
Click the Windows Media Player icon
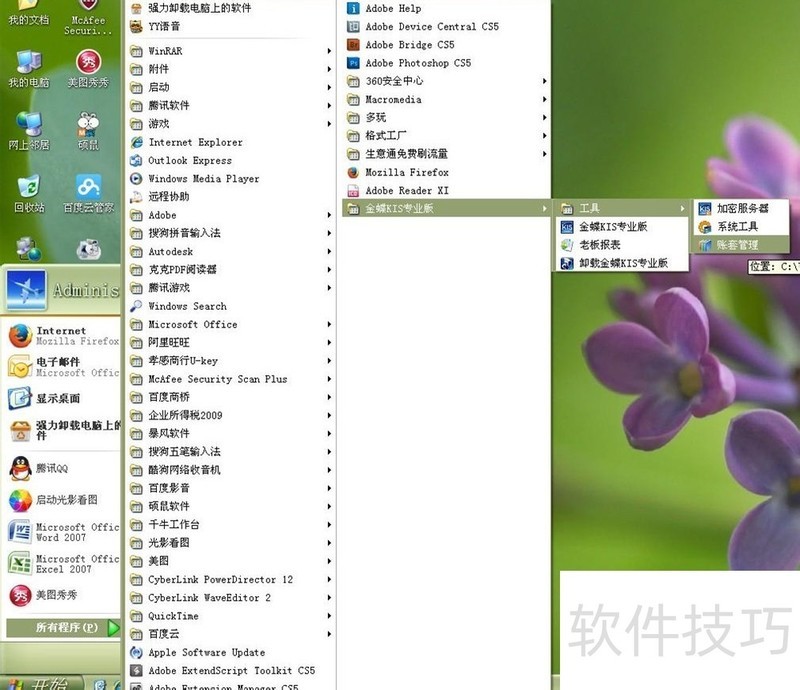tap(137, 179)
